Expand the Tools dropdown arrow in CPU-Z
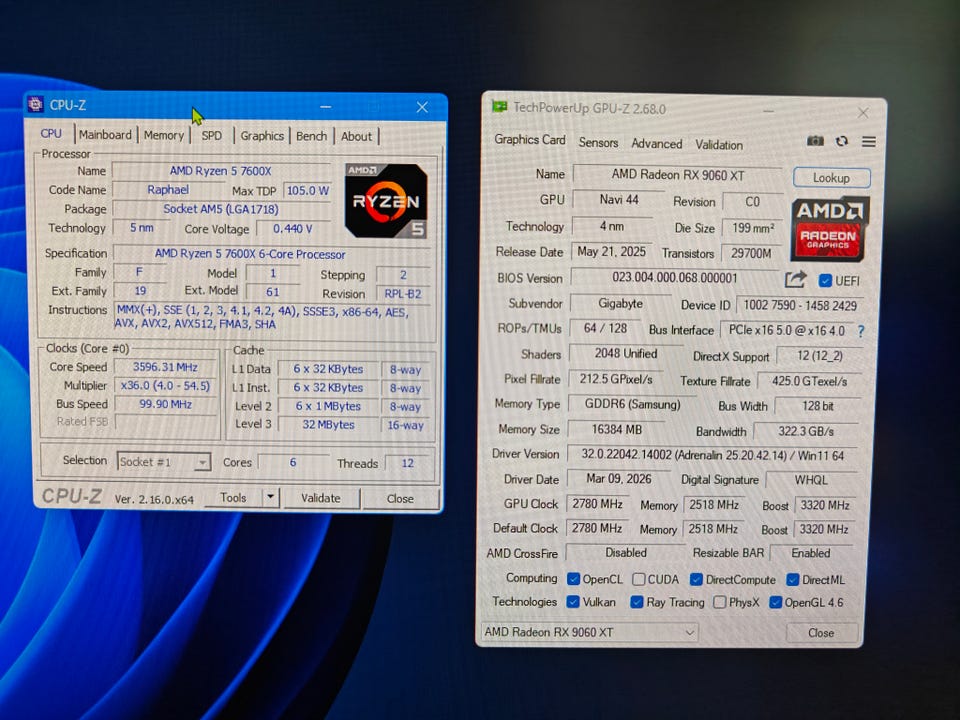960x720 pixels. click(271, 497)
